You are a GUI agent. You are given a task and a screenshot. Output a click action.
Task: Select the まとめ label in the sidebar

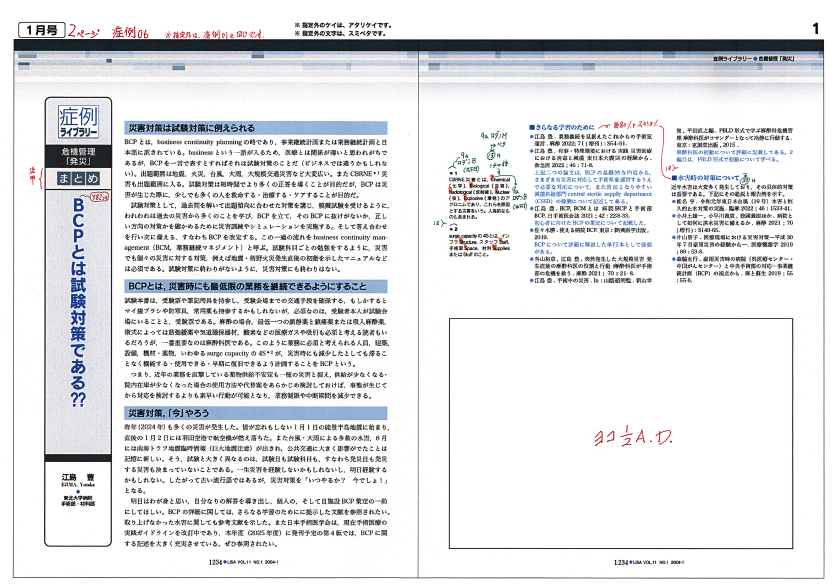[75, 177]
